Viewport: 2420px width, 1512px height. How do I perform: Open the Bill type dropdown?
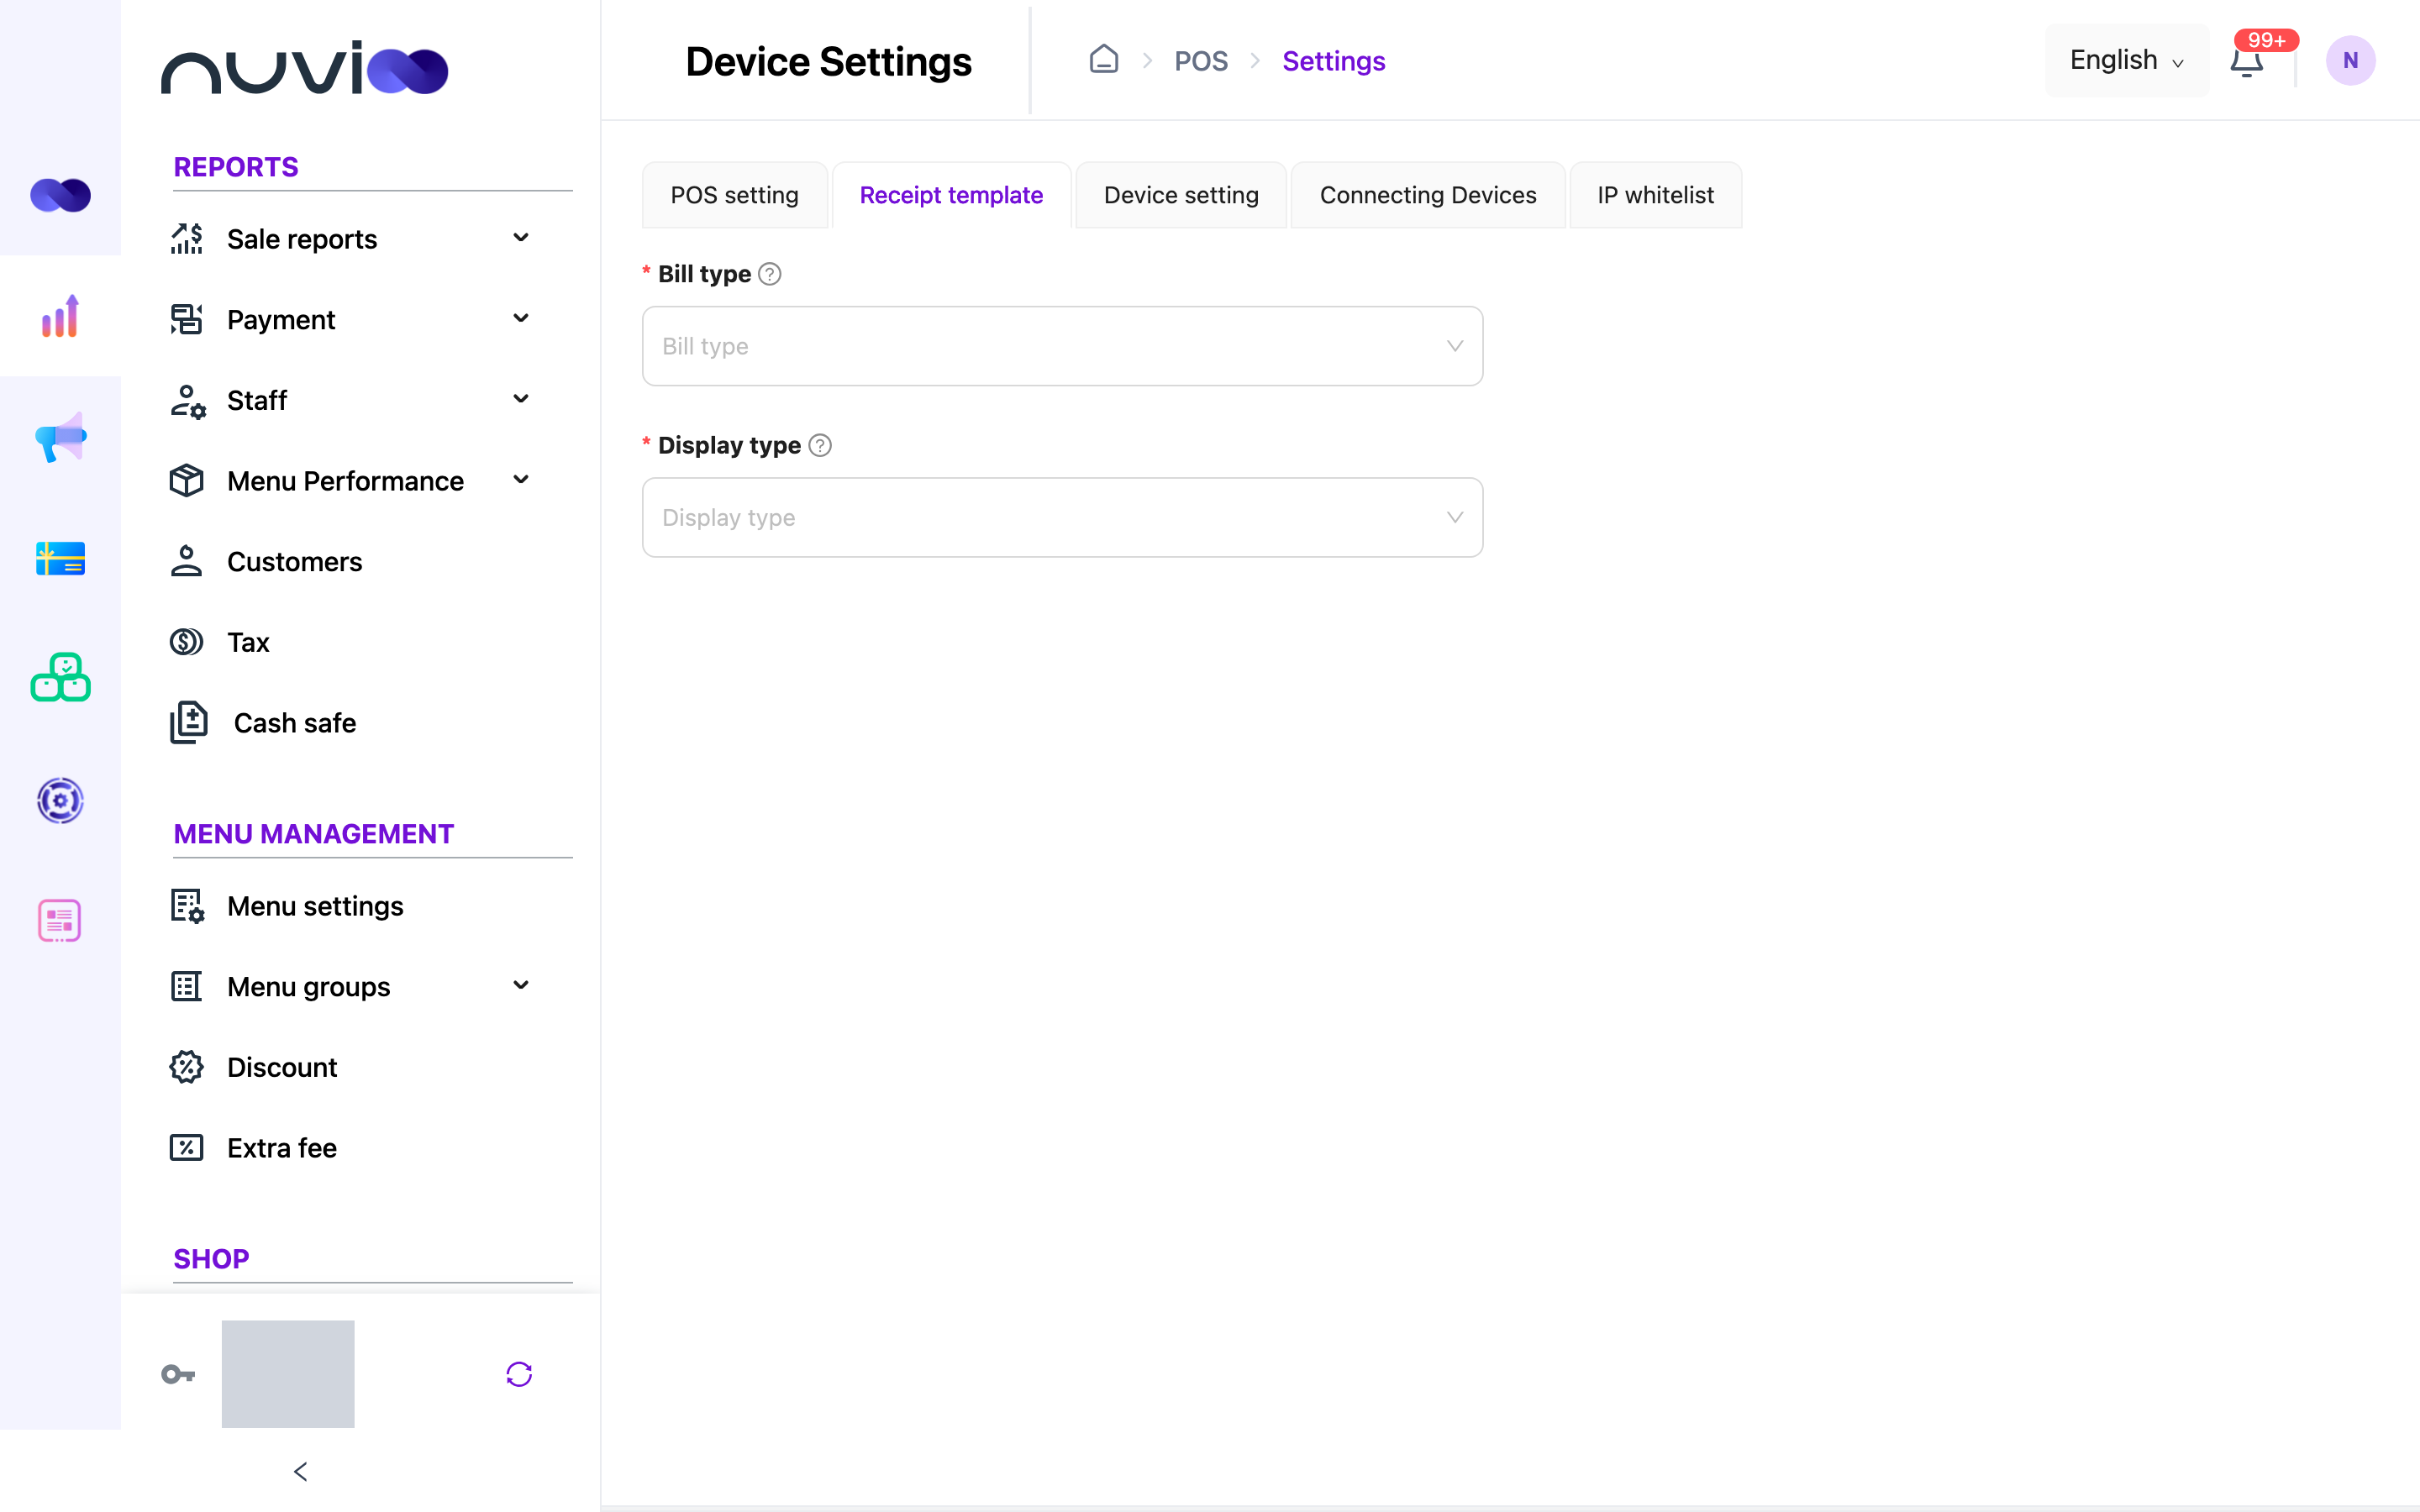[1062, 346]
